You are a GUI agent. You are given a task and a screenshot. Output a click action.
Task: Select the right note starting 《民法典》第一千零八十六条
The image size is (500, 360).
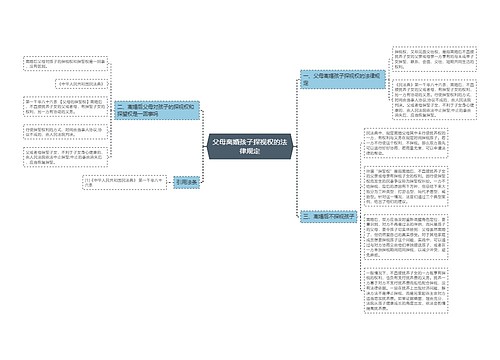[x=434, y=99]
